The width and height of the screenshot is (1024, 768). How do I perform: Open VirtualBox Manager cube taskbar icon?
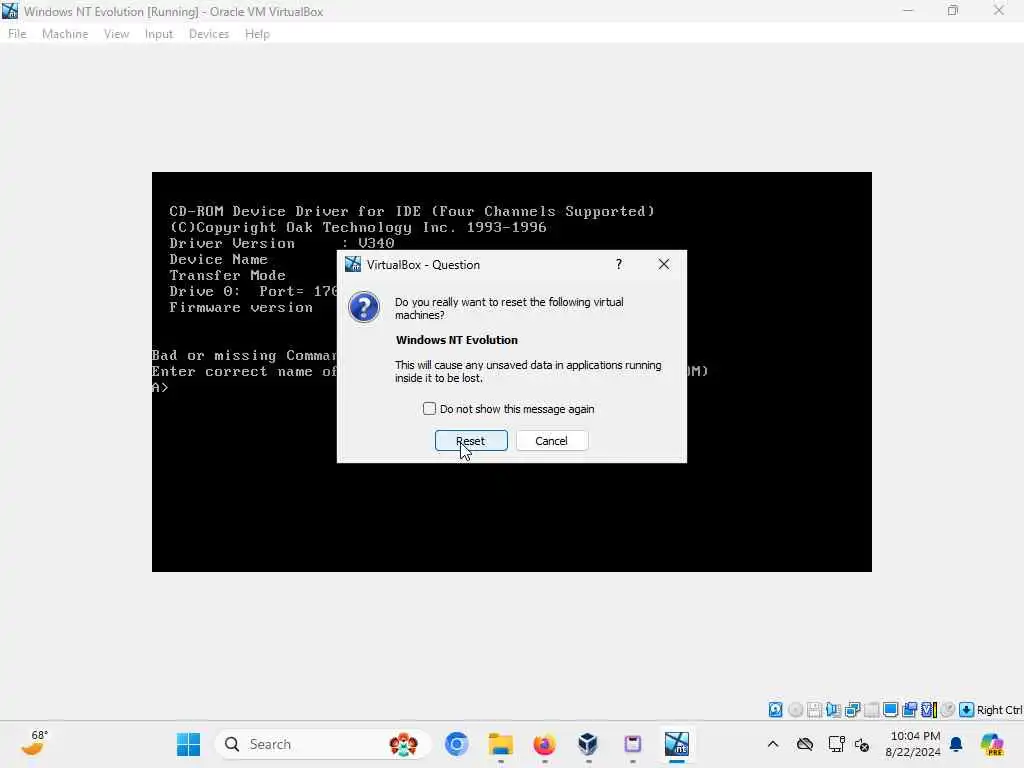588,744
